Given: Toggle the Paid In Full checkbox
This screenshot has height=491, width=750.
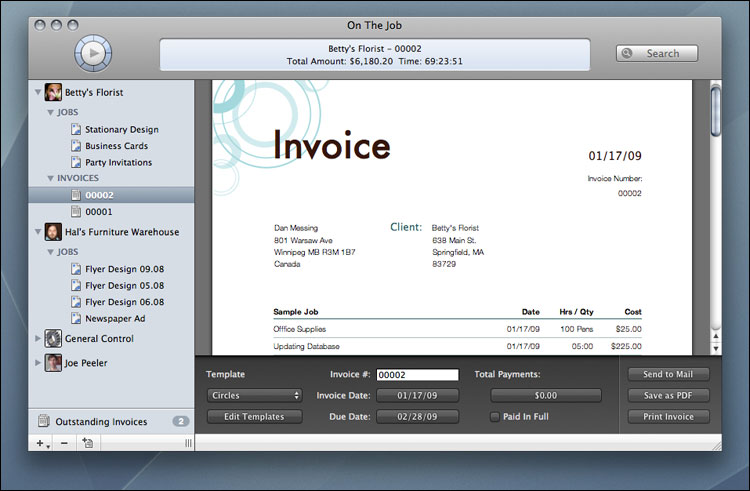Looking at the screenshot, I should [x=494, y=417].
